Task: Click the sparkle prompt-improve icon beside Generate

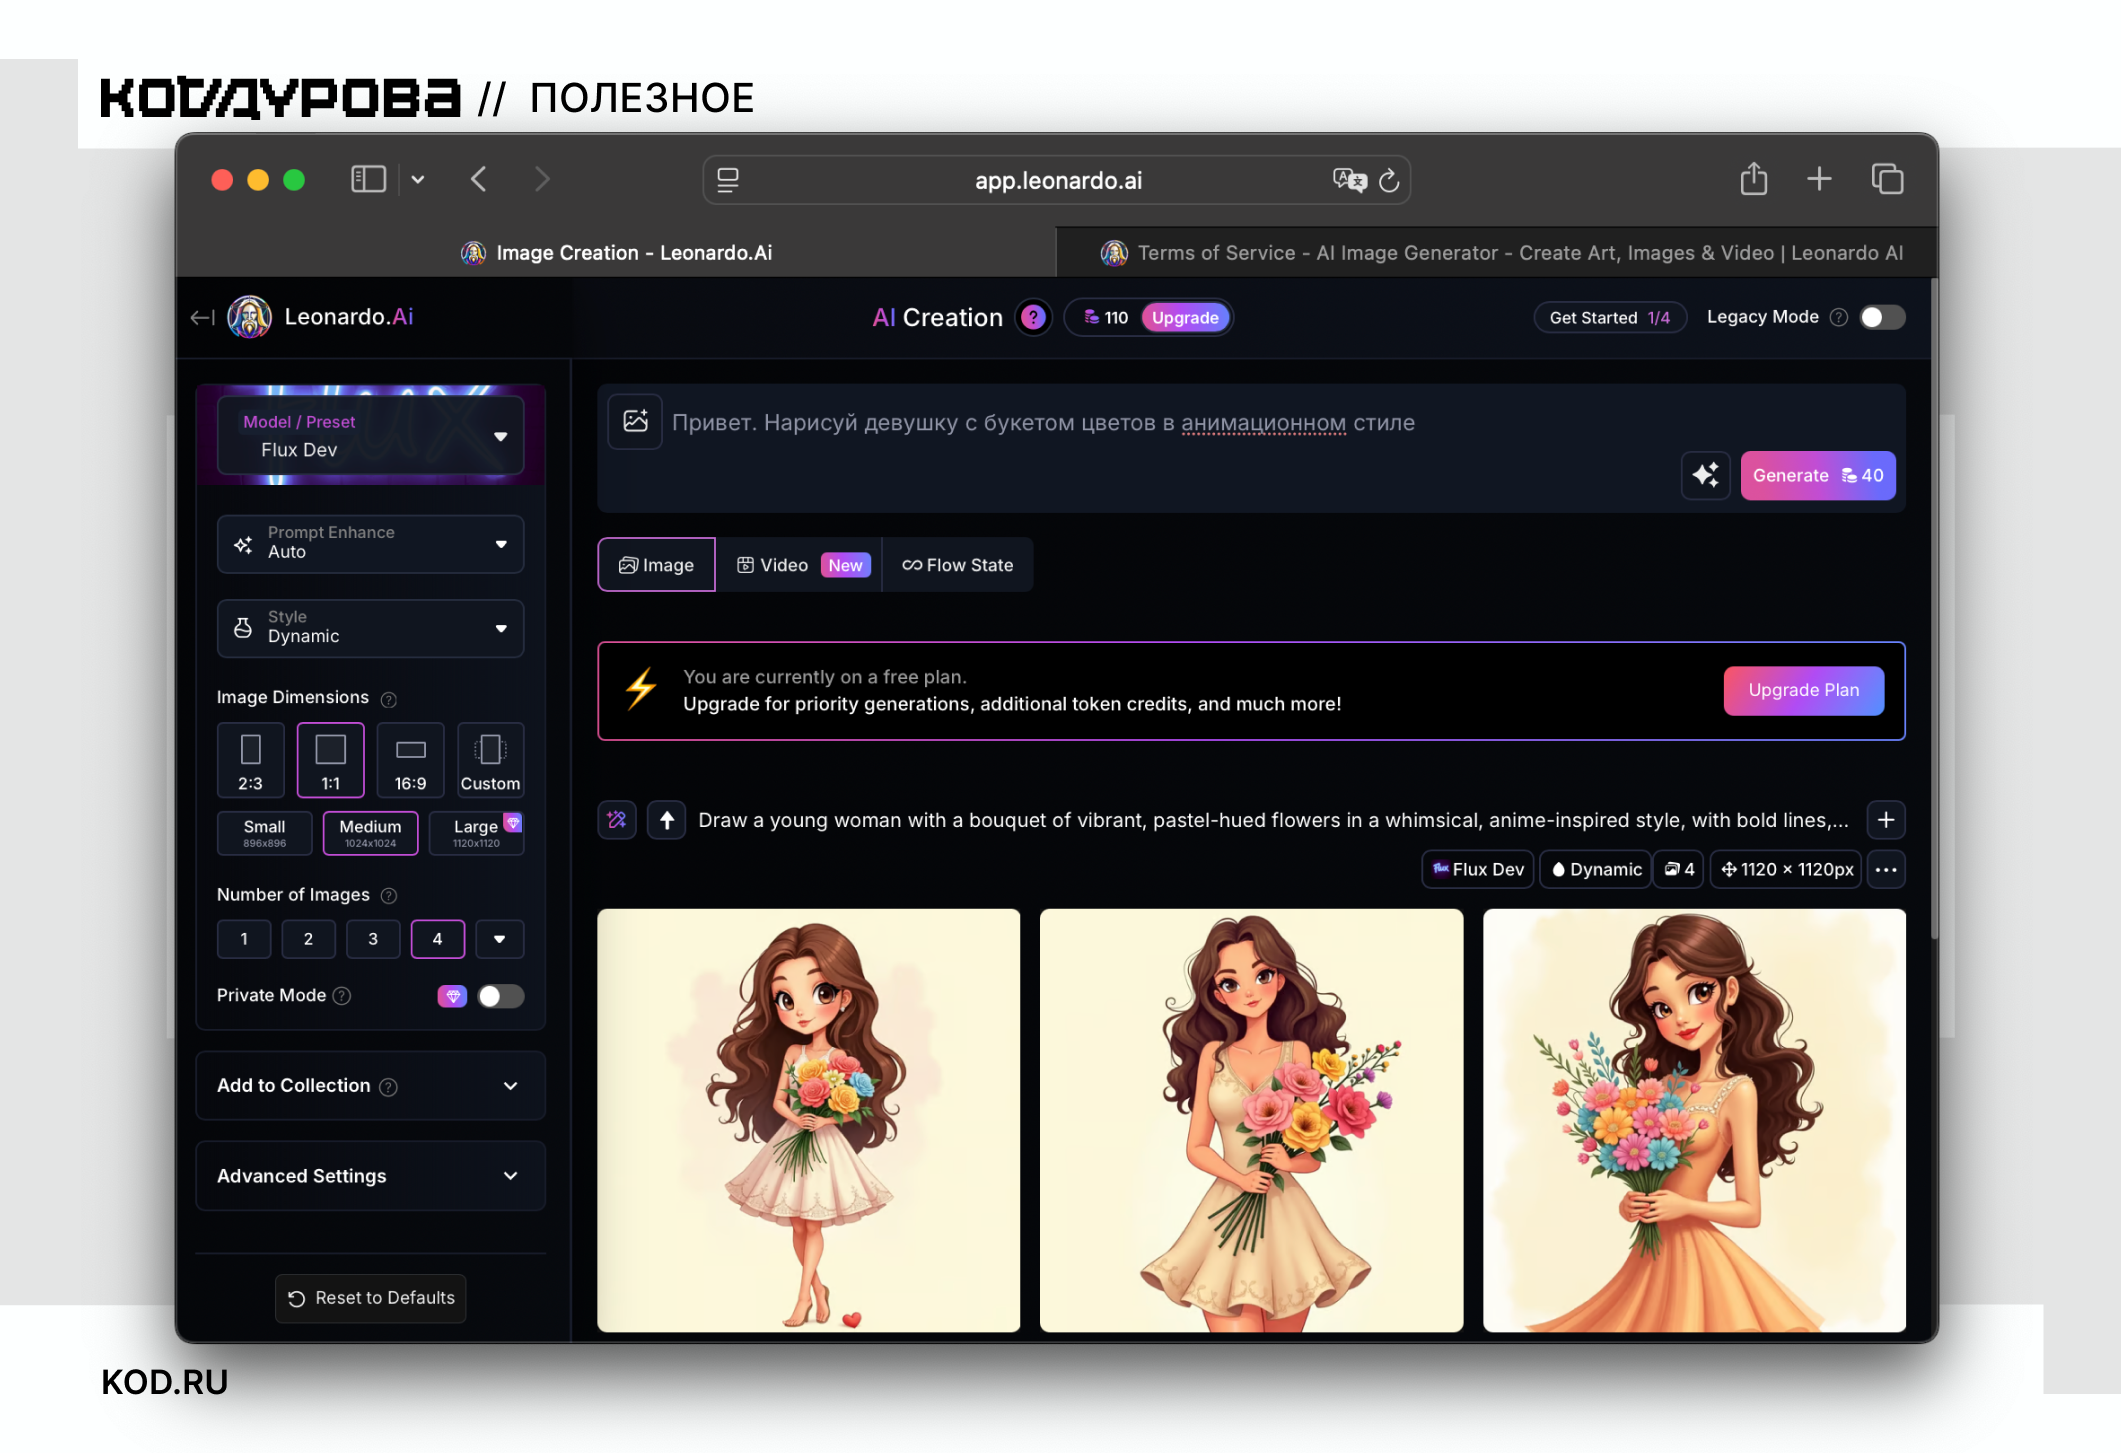Action: pyautogui.click(x=1706, y=475)
